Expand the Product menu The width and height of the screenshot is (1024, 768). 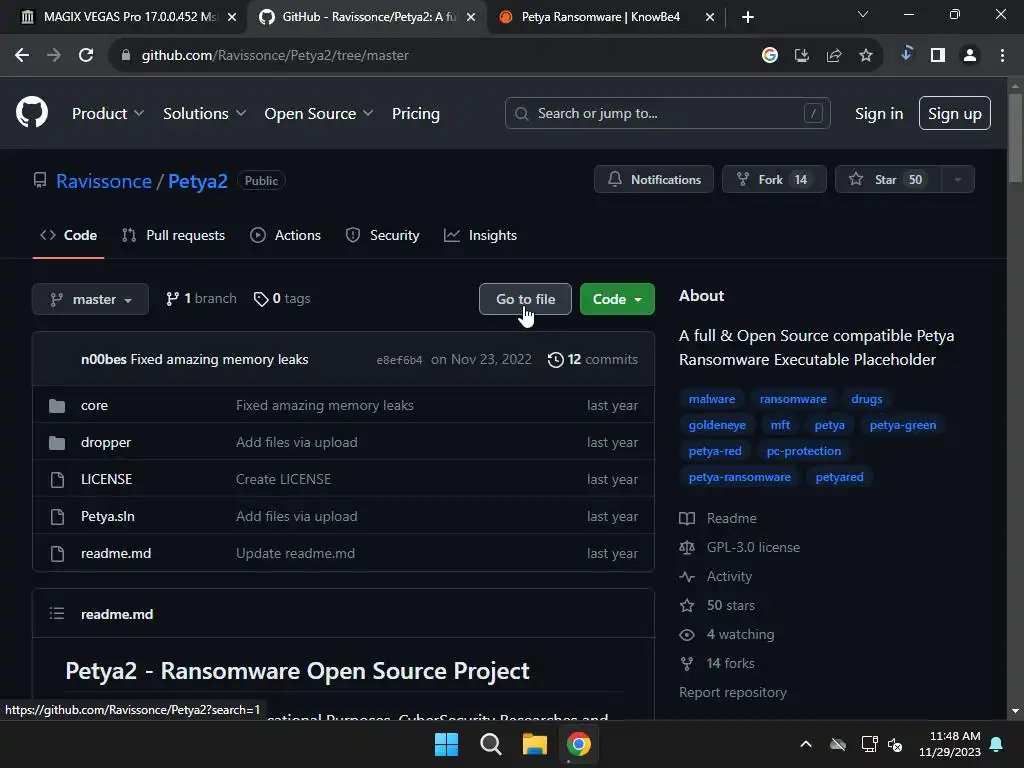pos(108,114)
